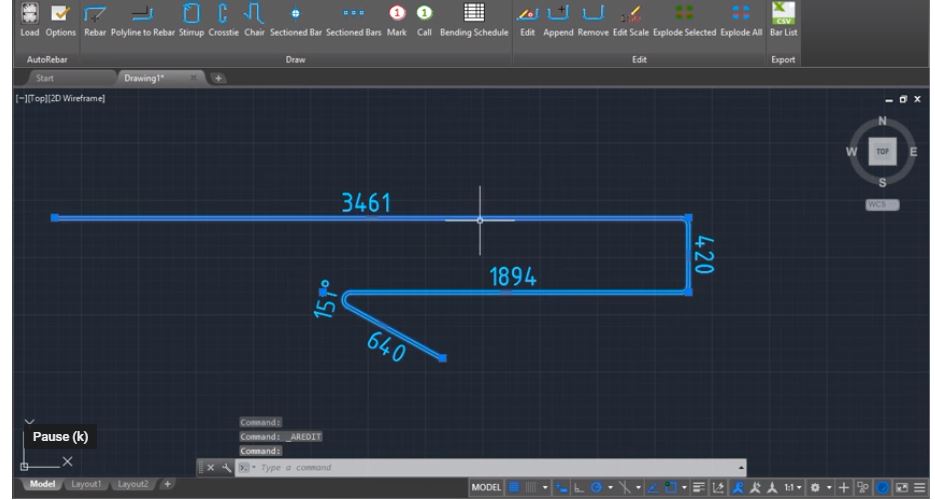Open annotation scale 1:1 dropdown
The image size is (935, 500).
click(792, 487)
